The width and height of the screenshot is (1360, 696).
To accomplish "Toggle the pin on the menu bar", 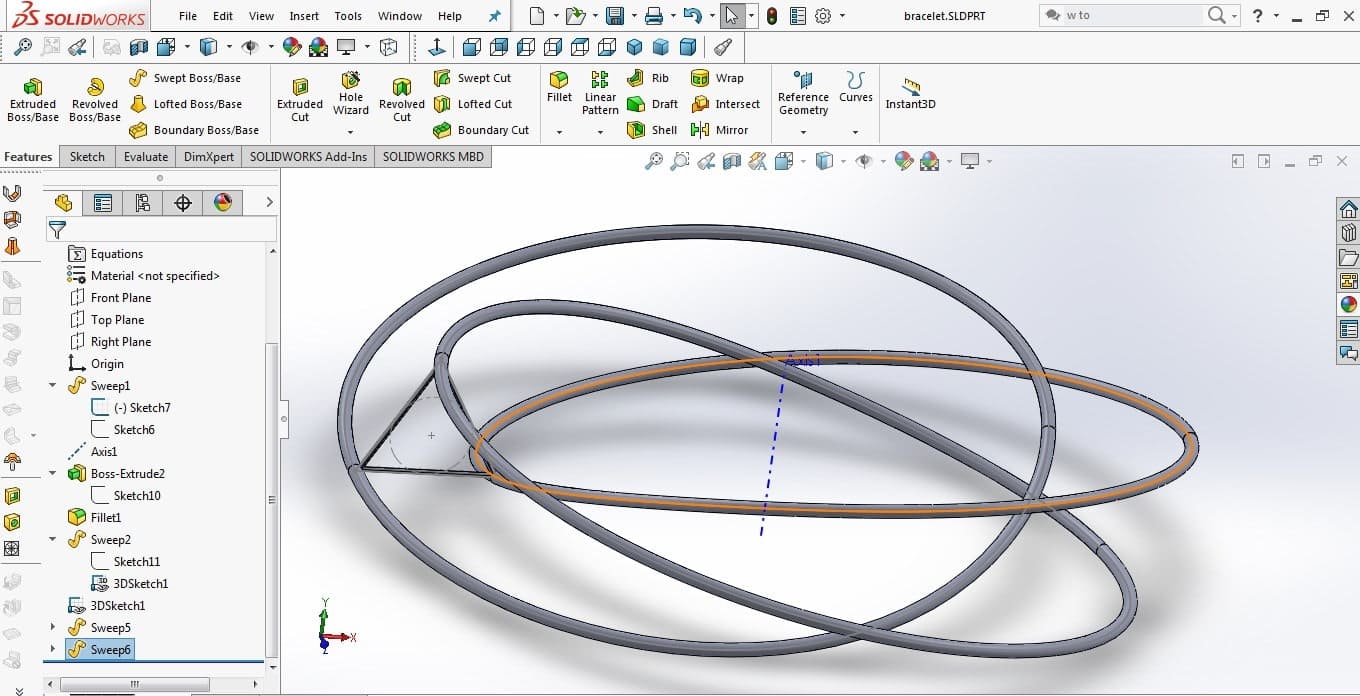I will tap(494, 16).
